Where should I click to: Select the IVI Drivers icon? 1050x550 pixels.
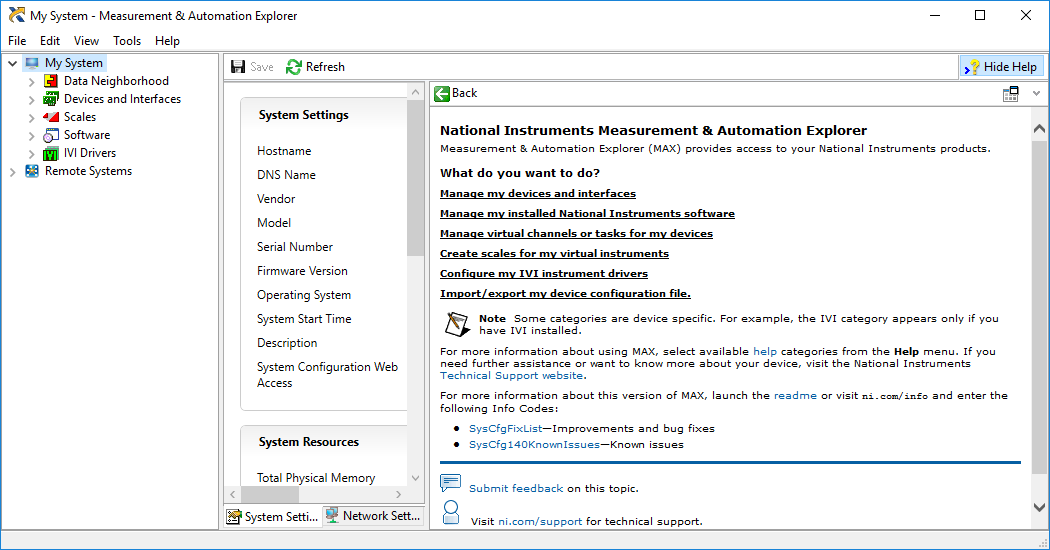point(51,153)
